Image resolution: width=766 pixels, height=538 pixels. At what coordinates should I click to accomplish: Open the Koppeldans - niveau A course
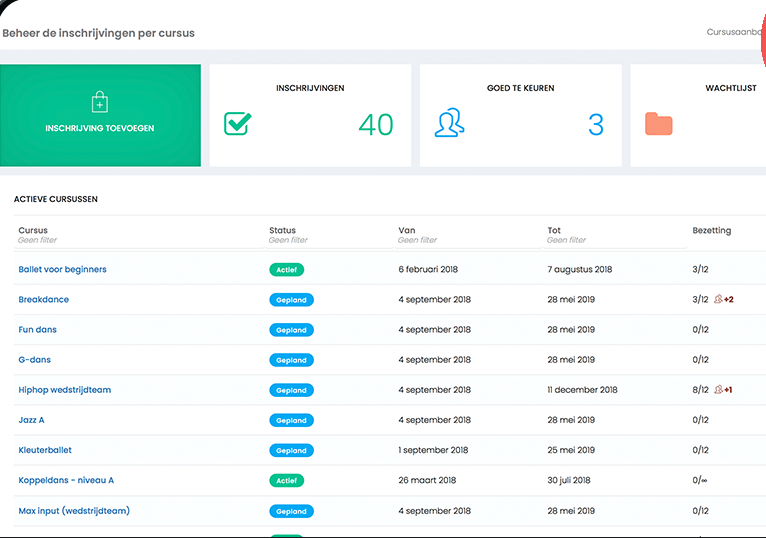[66, 480]
